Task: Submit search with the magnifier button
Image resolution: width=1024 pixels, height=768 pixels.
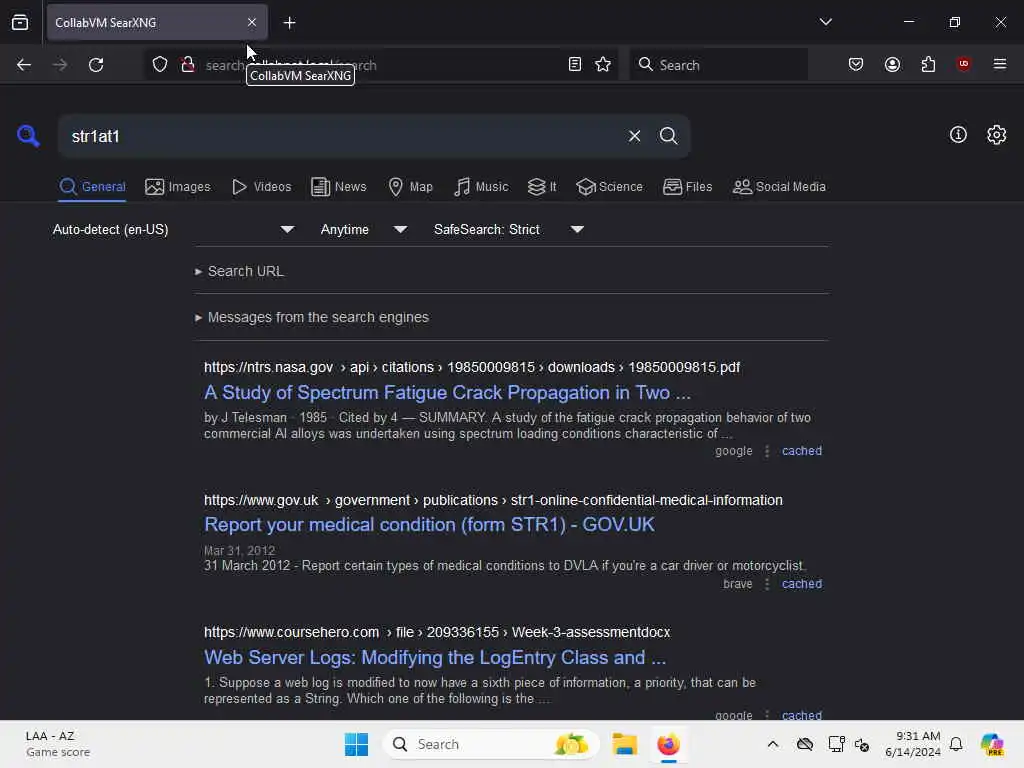Action: pos(668,136)
